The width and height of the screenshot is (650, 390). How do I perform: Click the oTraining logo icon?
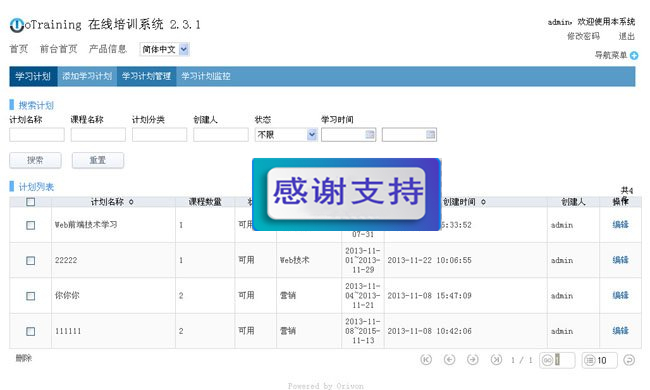17,25
